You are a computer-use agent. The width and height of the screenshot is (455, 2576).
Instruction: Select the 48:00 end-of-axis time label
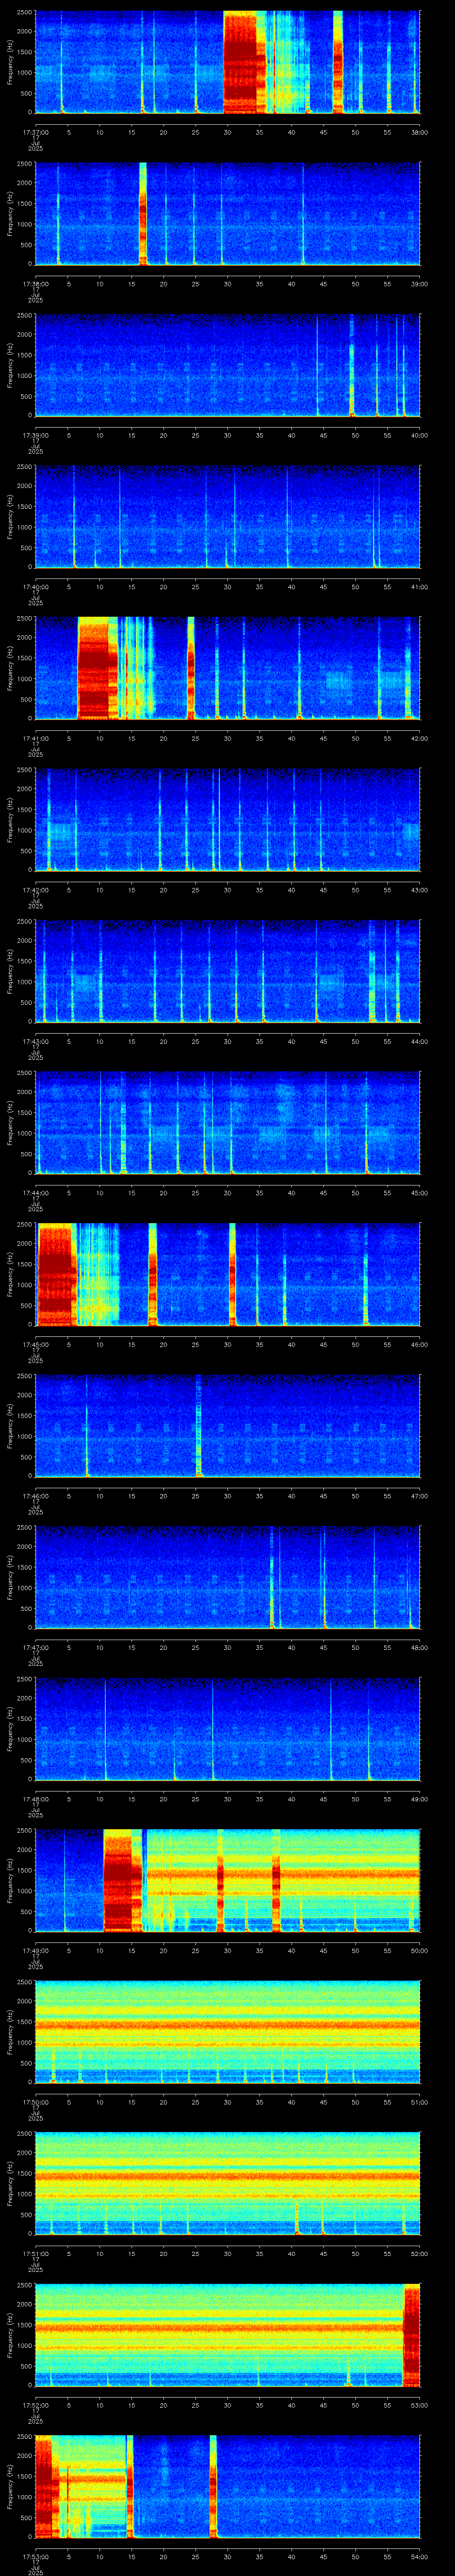pos(419,1648)
